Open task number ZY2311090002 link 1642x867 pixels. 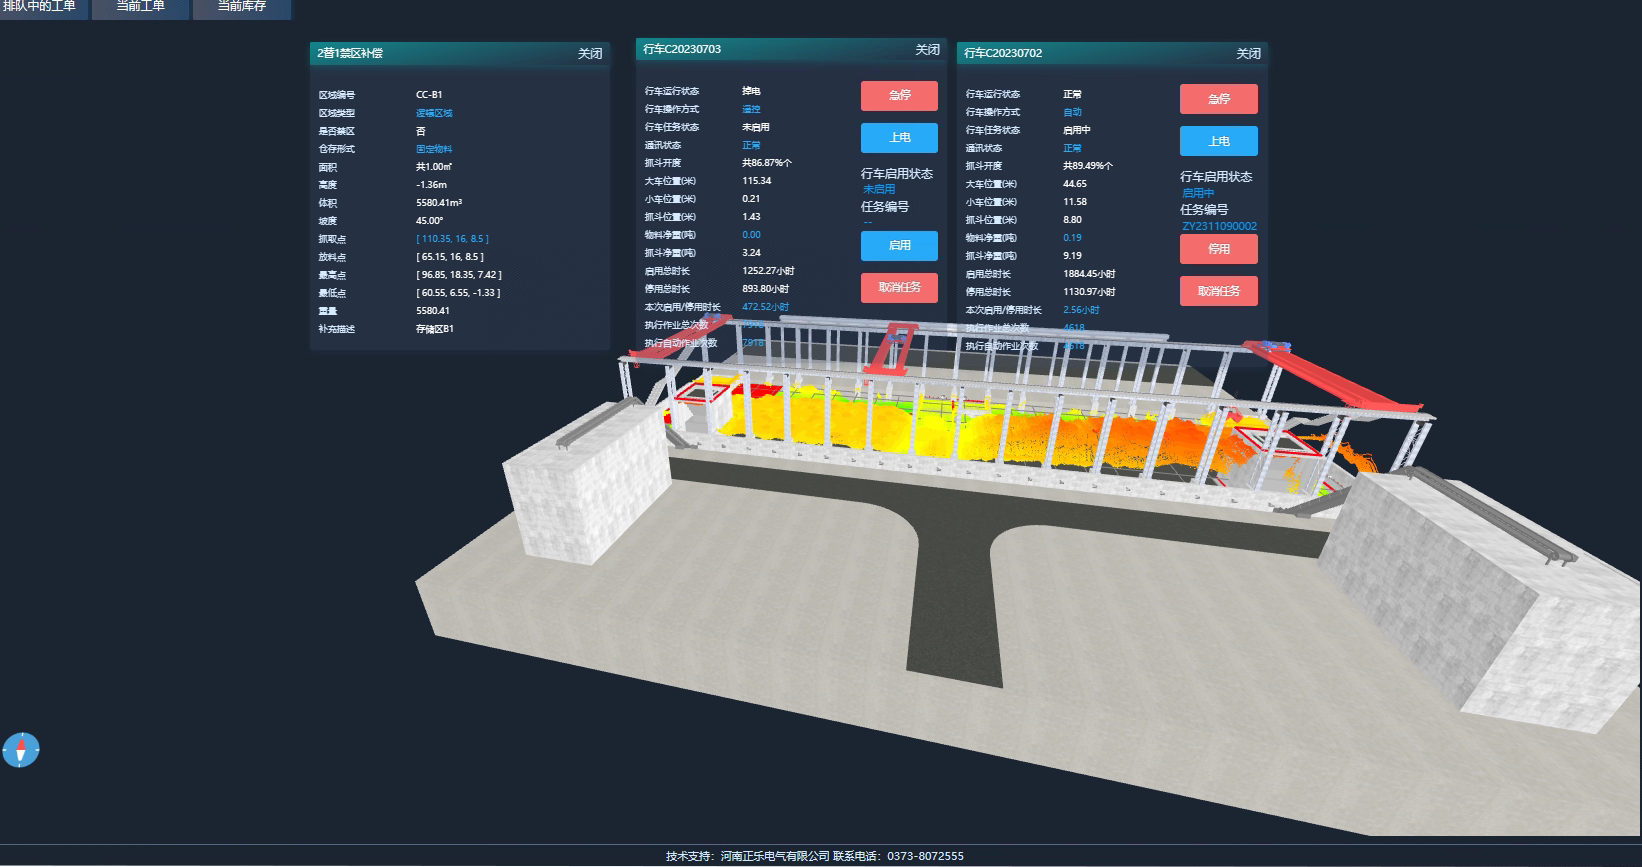(x=1219, y=227)
